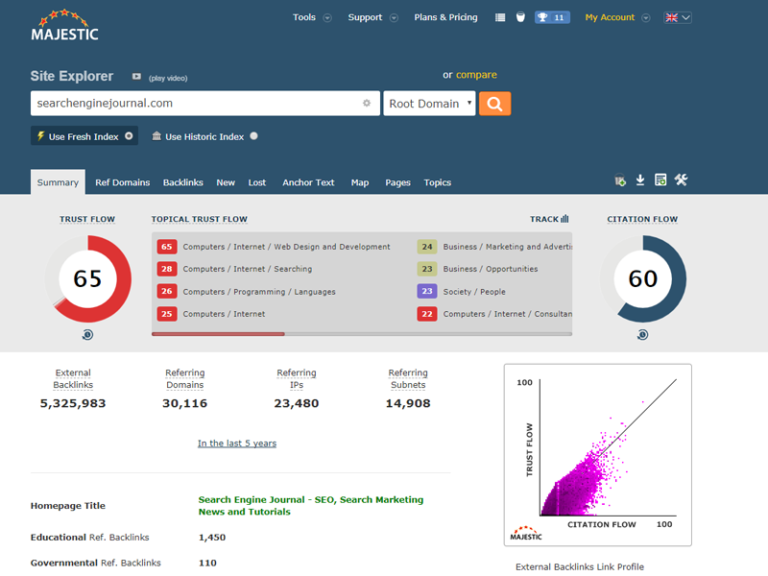This screenshot has width=768, height=576.
Task: Open Search Engine Journal homepage title link
Action: pos(311,505)
